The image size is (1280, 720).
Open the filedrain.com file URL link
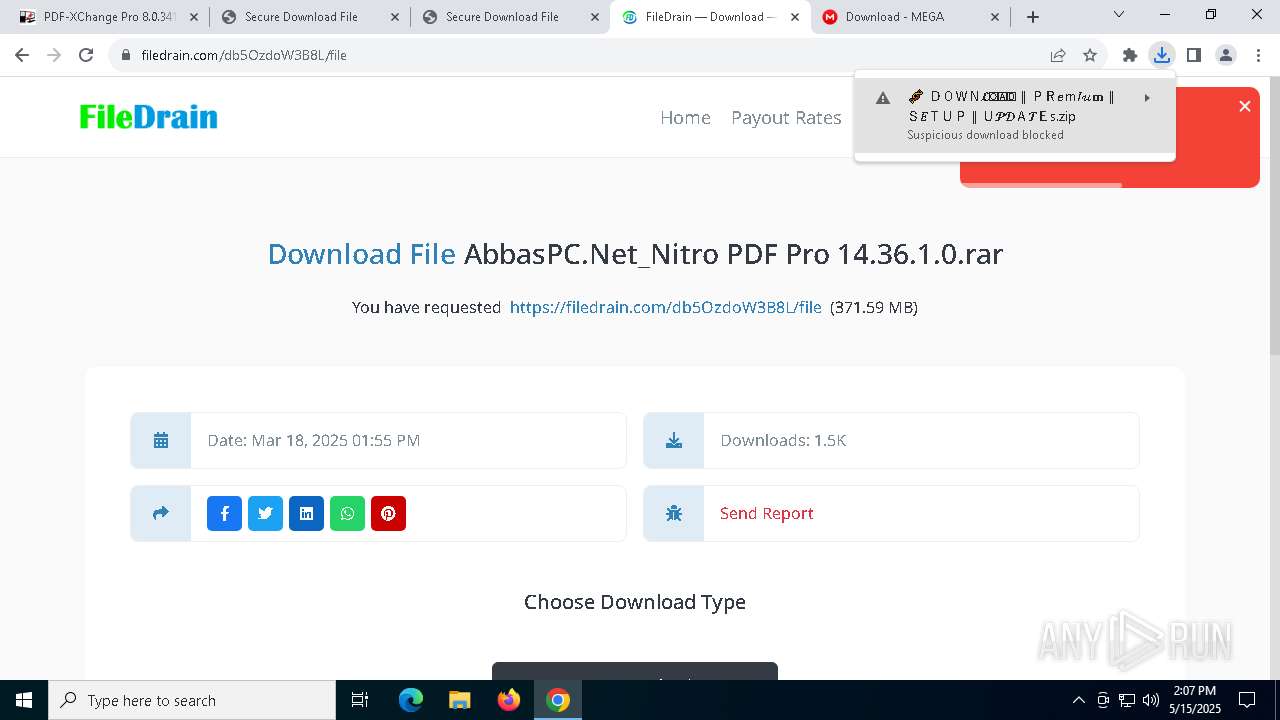pyautogui.click(x=665, y=307)
